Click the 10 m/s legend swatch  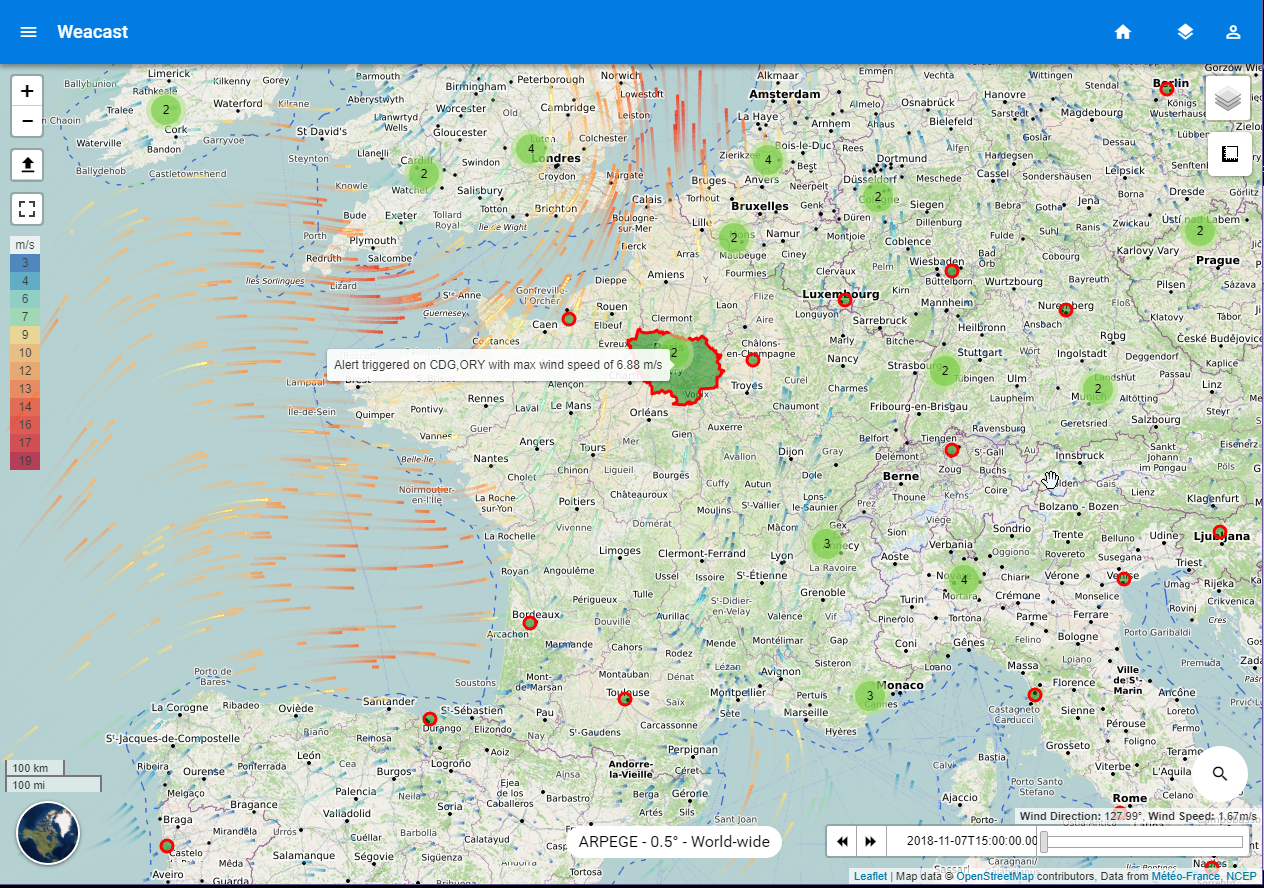(x=25, y=353)
